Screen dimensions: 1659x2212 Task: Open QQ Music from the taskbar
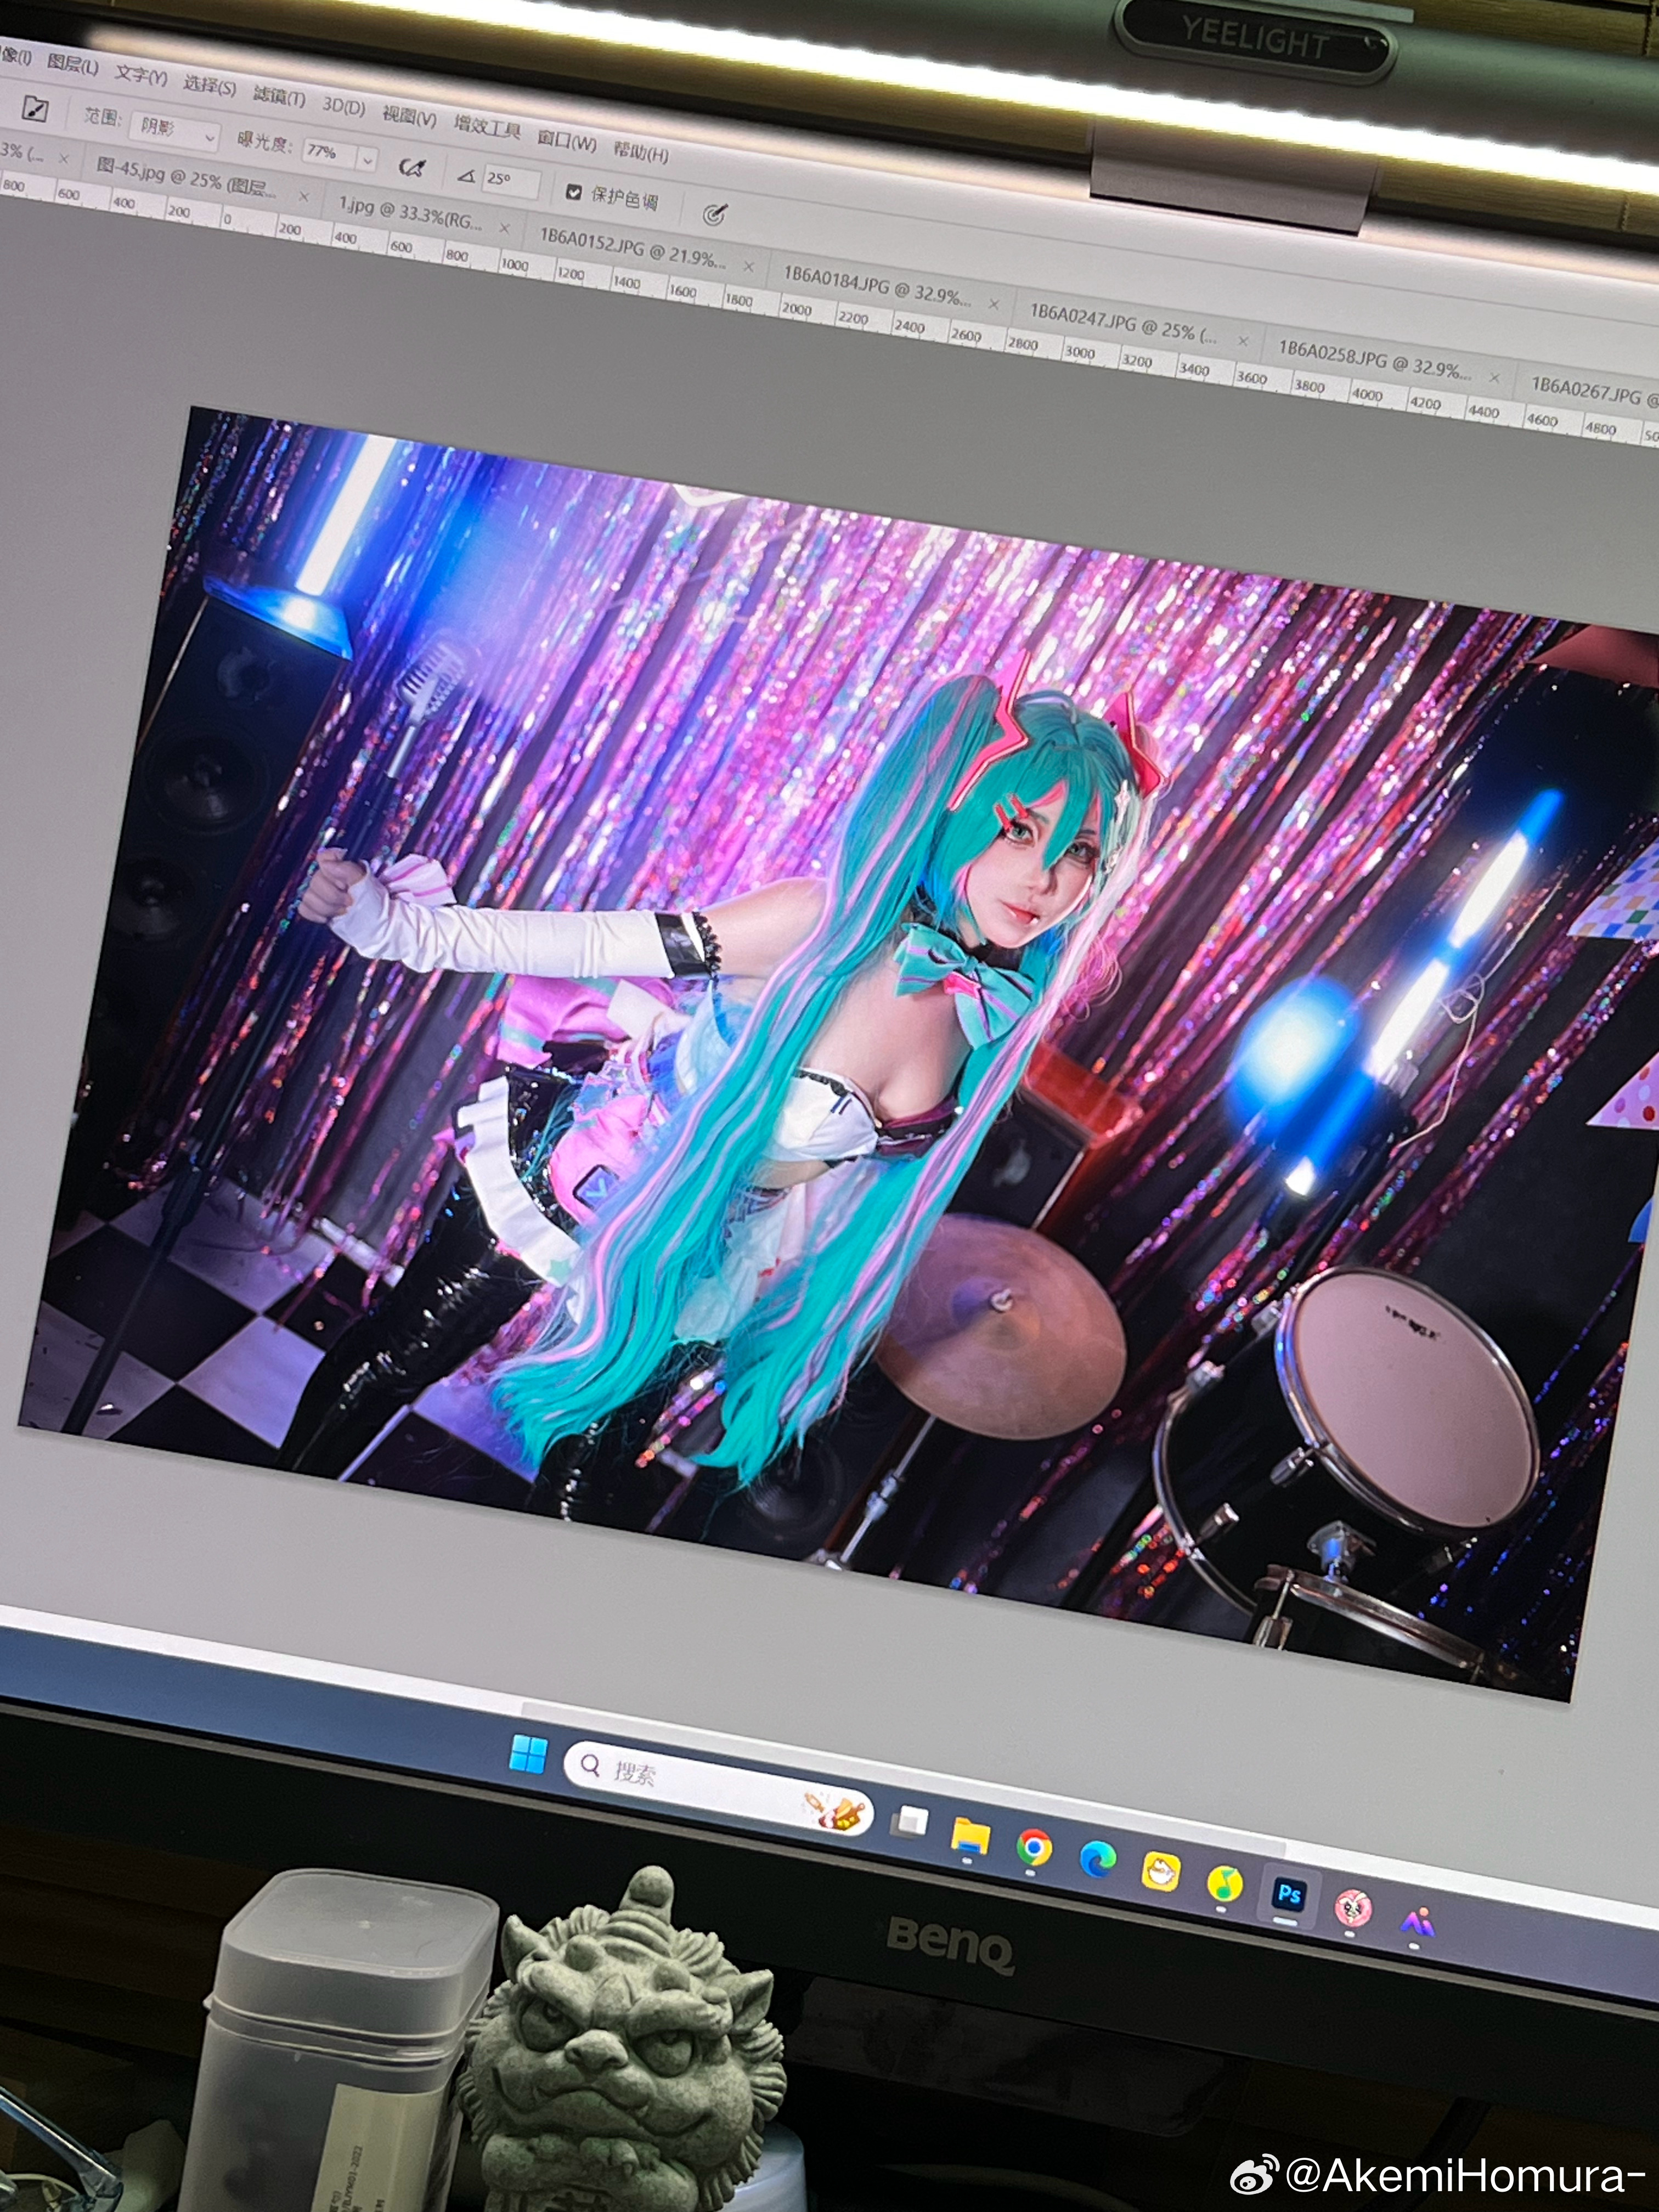point(1224,1883)
